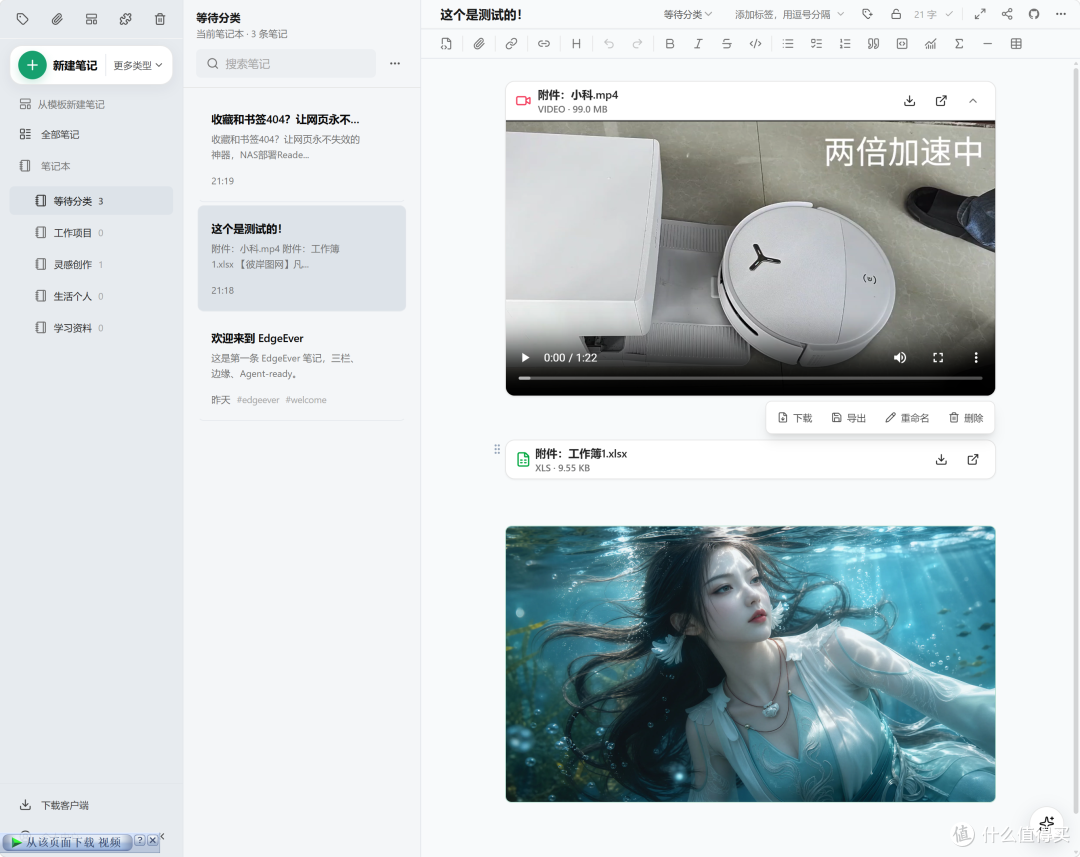Select 导出 in the attachment popup menu

click(849, 418)
